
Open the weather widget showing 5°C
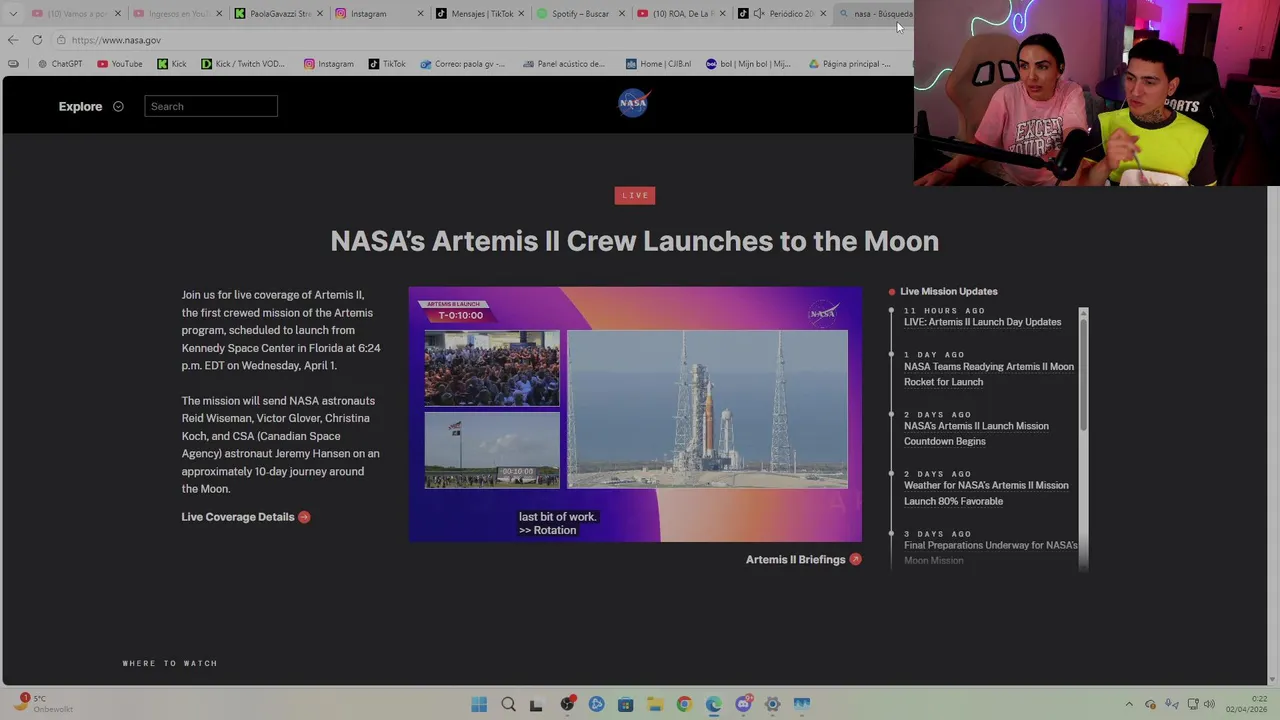pos(42,703)
